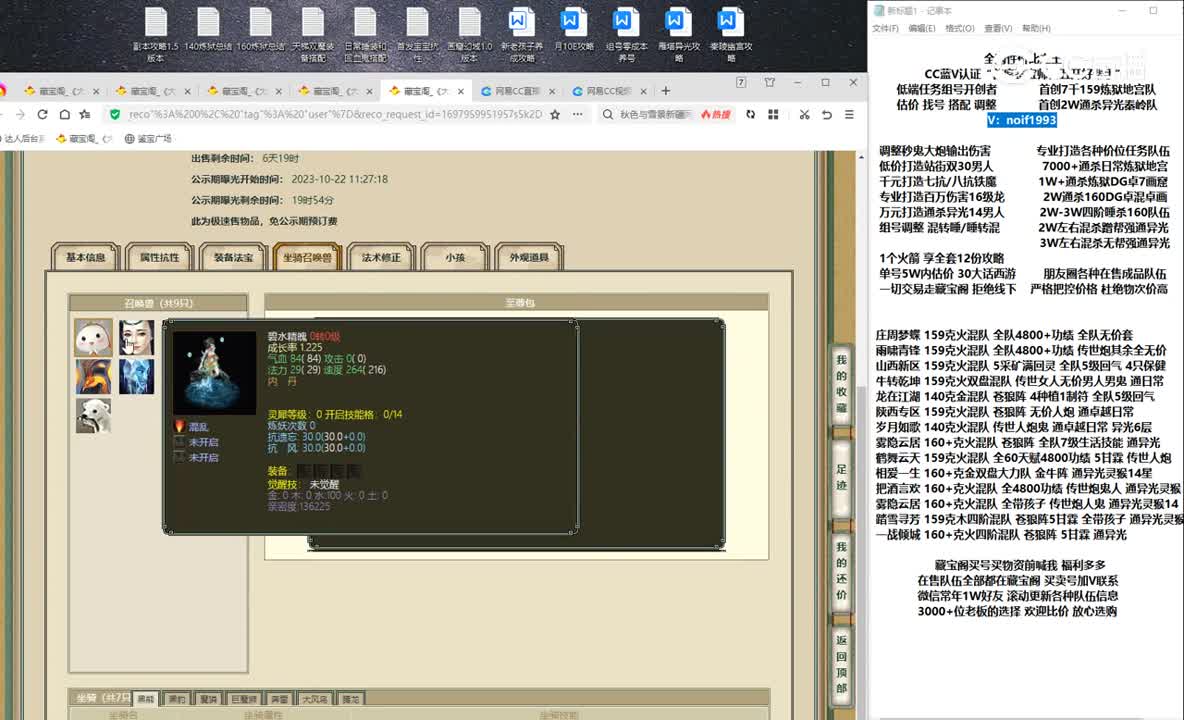Viewport: 1184px width, 720px height.
Task: Click the undo arrow in browser toolbar
Action: (x=827, y=115)
